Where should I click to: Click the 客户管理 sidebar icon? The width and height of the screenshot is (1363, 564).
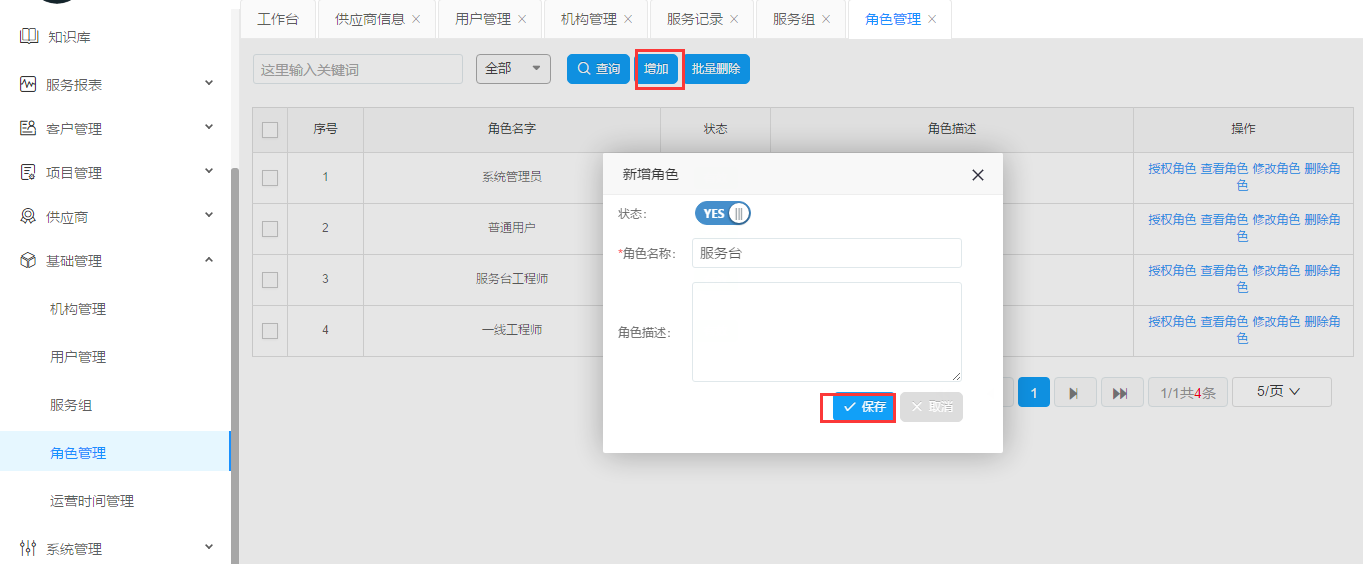coord(28,129)
